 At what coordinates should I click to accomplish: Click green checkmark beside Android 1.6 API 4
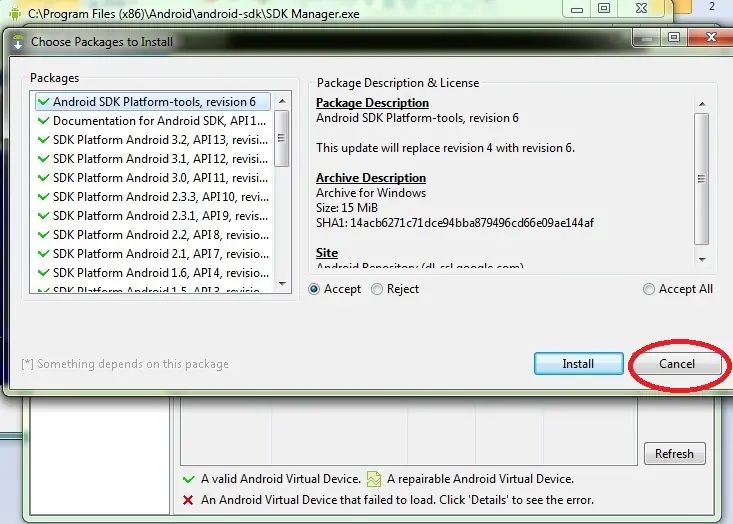click(x=43, y=273)
